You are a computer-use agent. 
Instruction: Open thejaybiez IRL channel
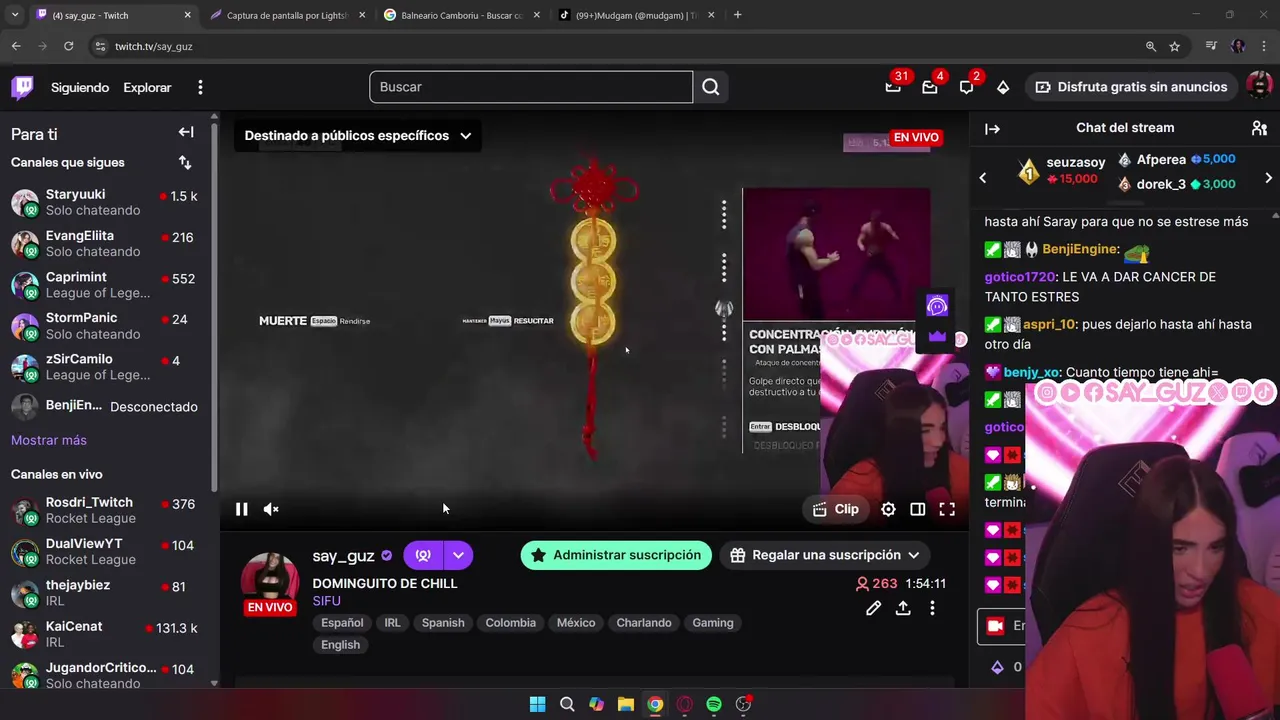104,592
